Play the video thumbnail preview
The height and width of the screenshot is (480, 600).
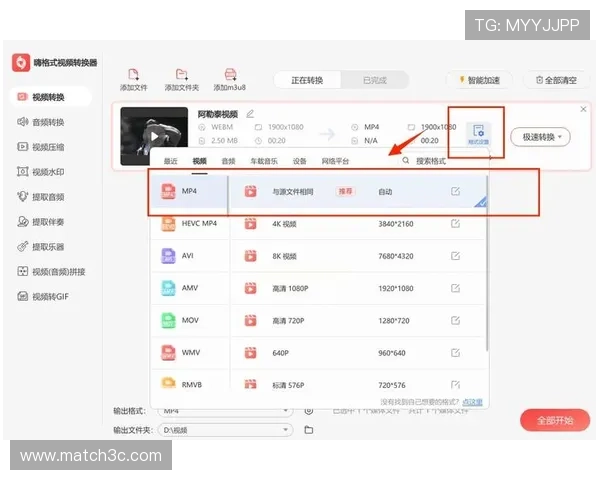[154, 136]
